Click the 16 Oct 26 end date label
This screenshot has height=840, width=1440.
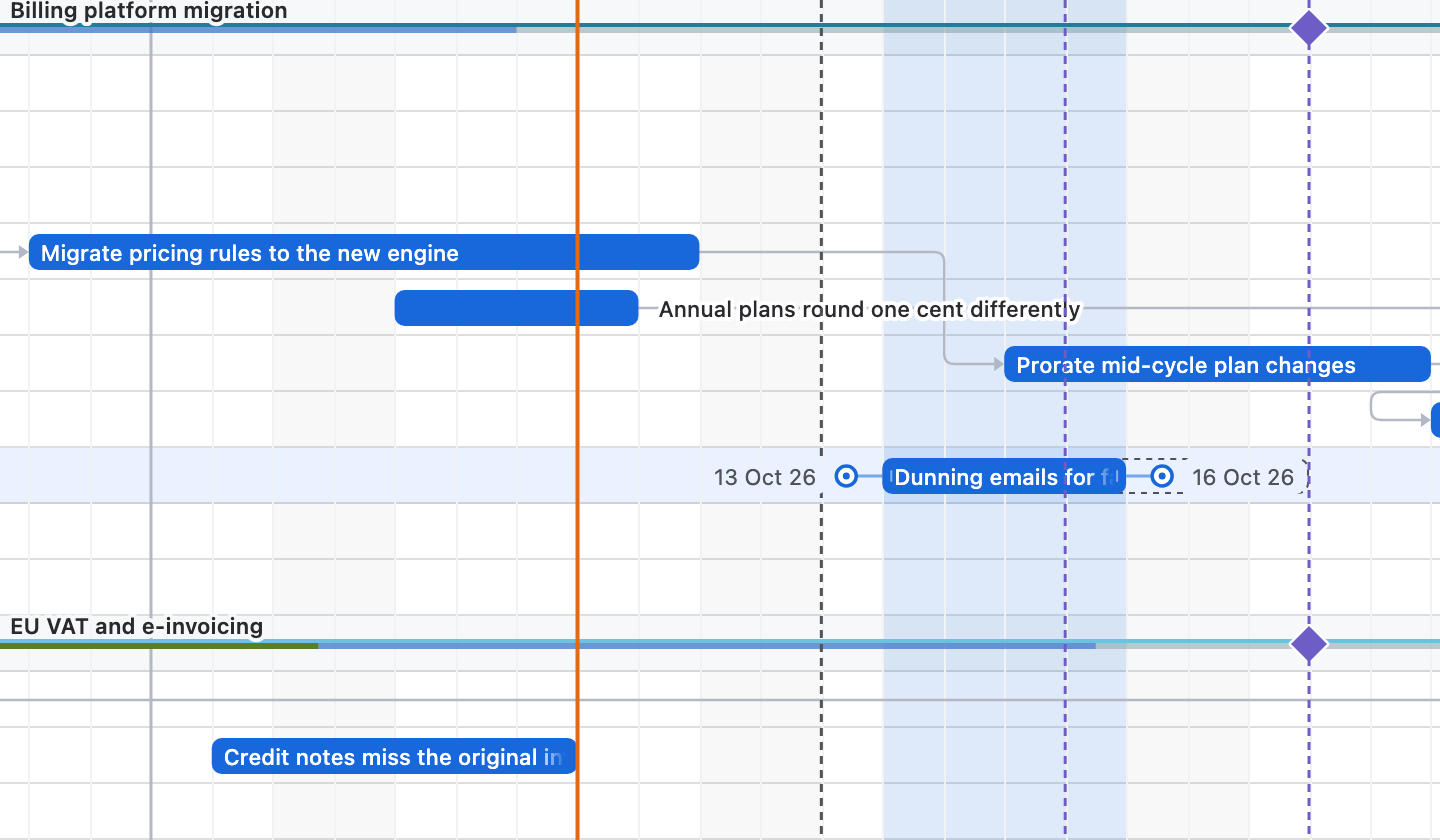coord(1243,477)
